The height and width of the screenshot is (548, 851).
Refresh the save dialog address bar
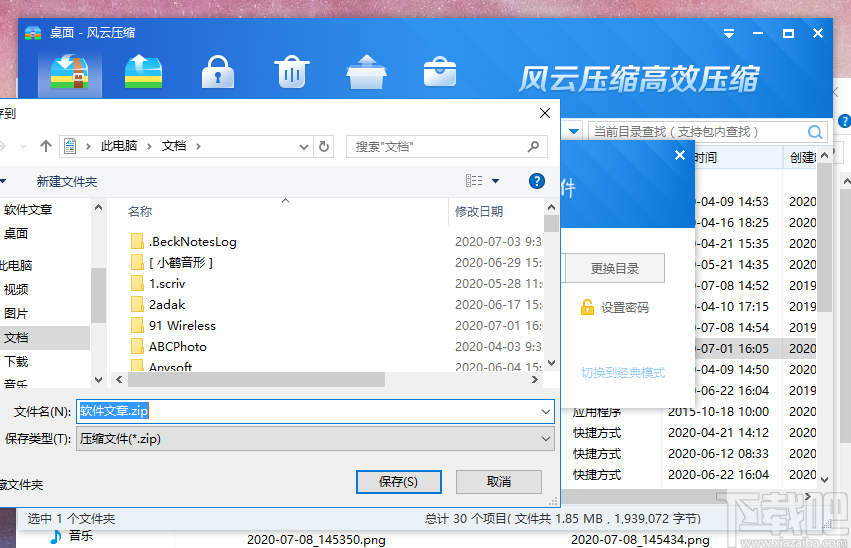coord(324,146)
